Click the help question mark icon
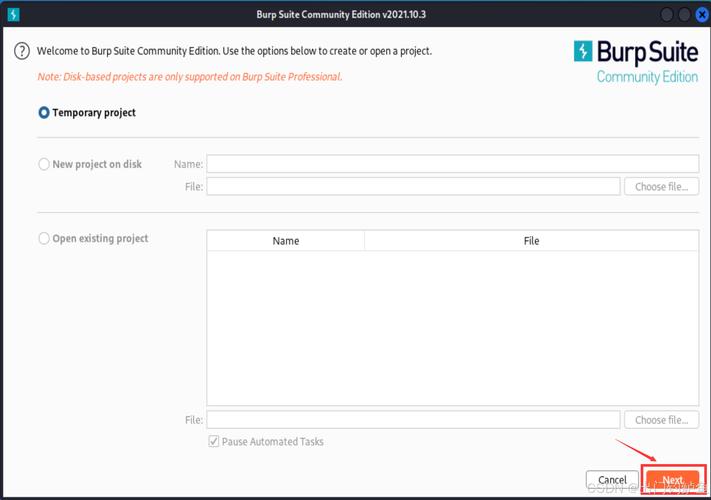The height and width of the screenshot is (500, 711). 22,51
